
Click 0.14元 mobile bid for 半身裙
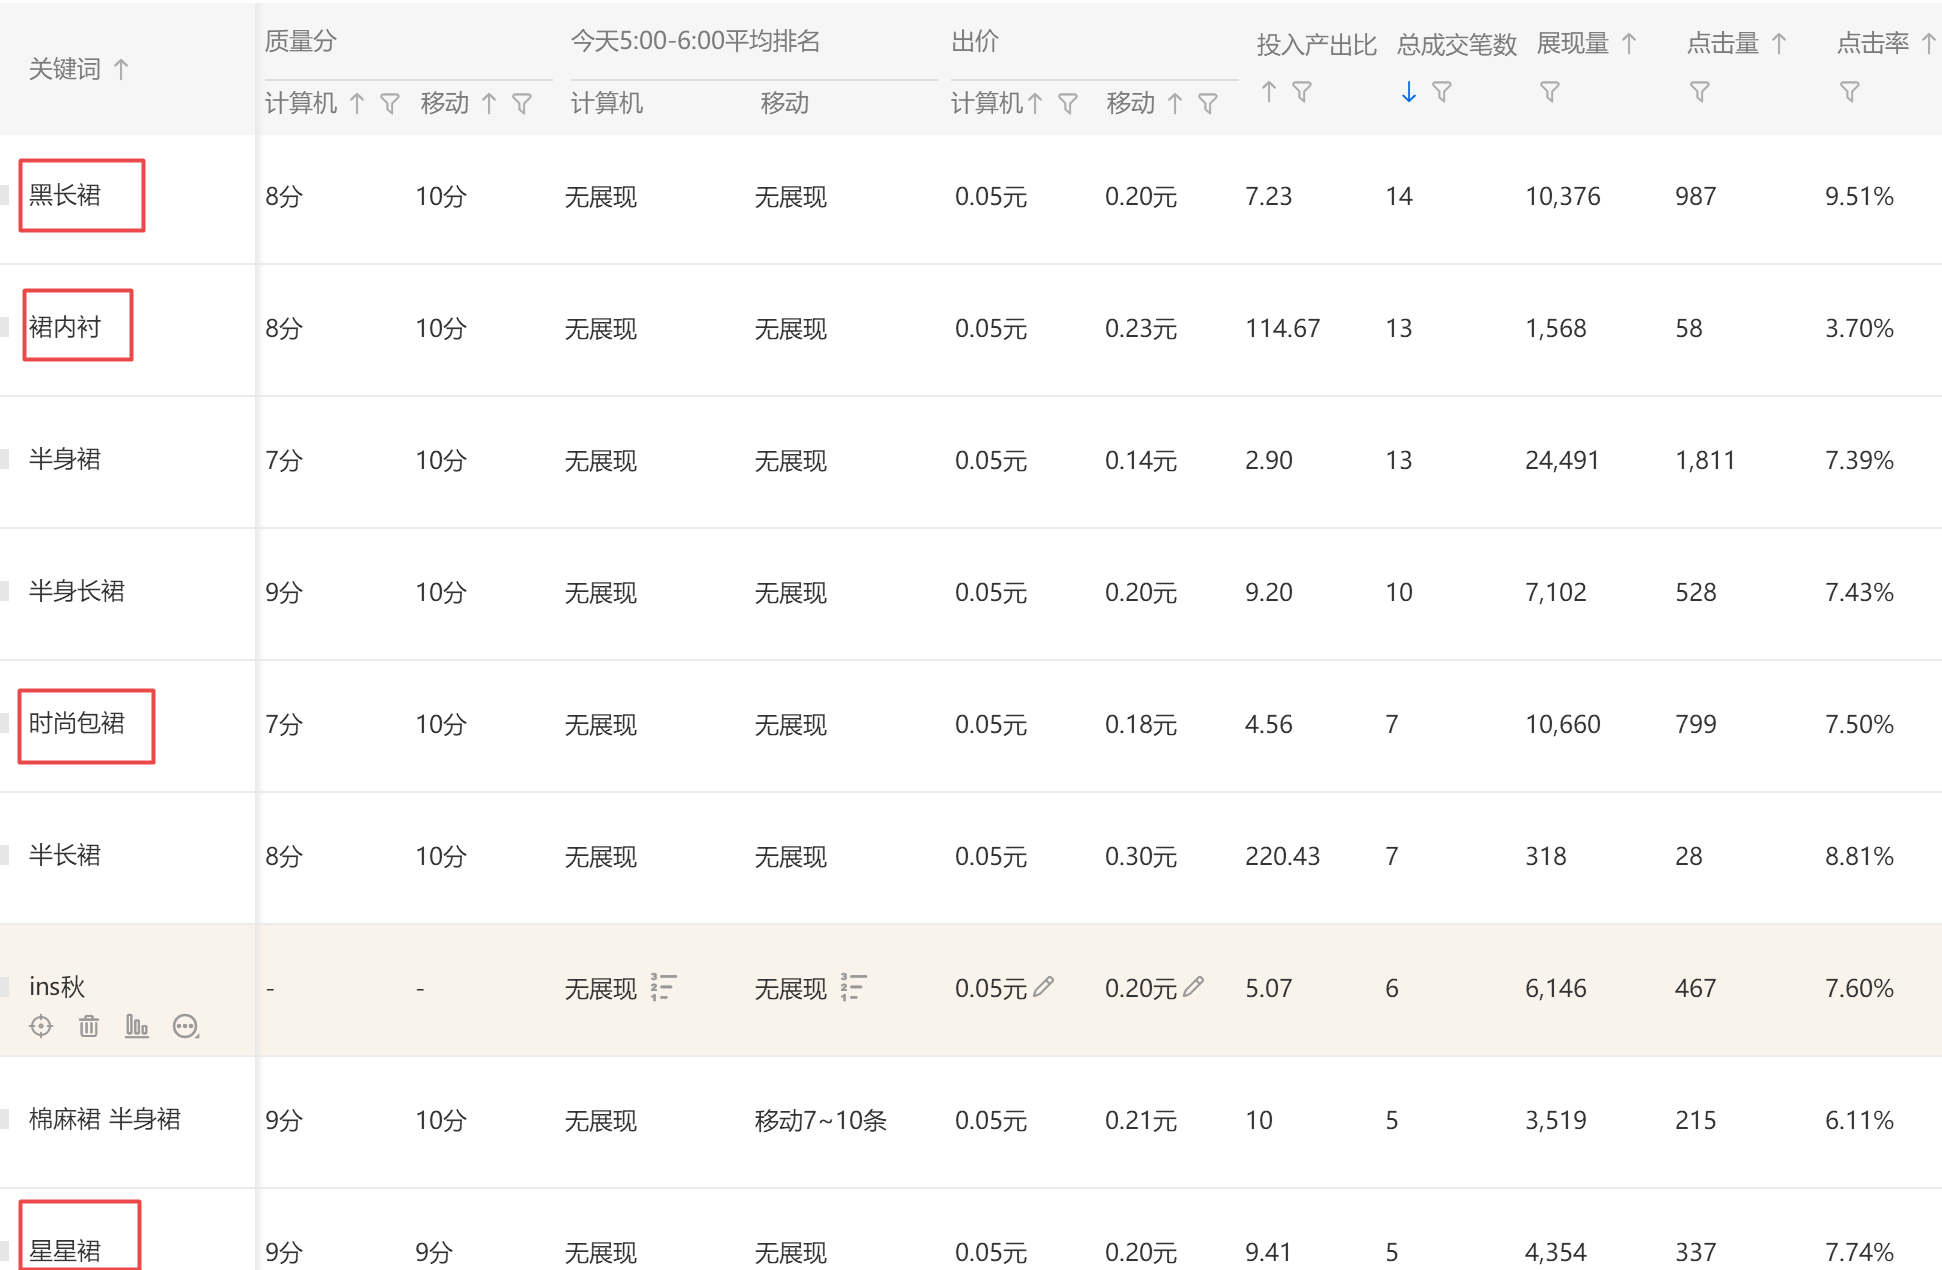tap(1141, 460)
